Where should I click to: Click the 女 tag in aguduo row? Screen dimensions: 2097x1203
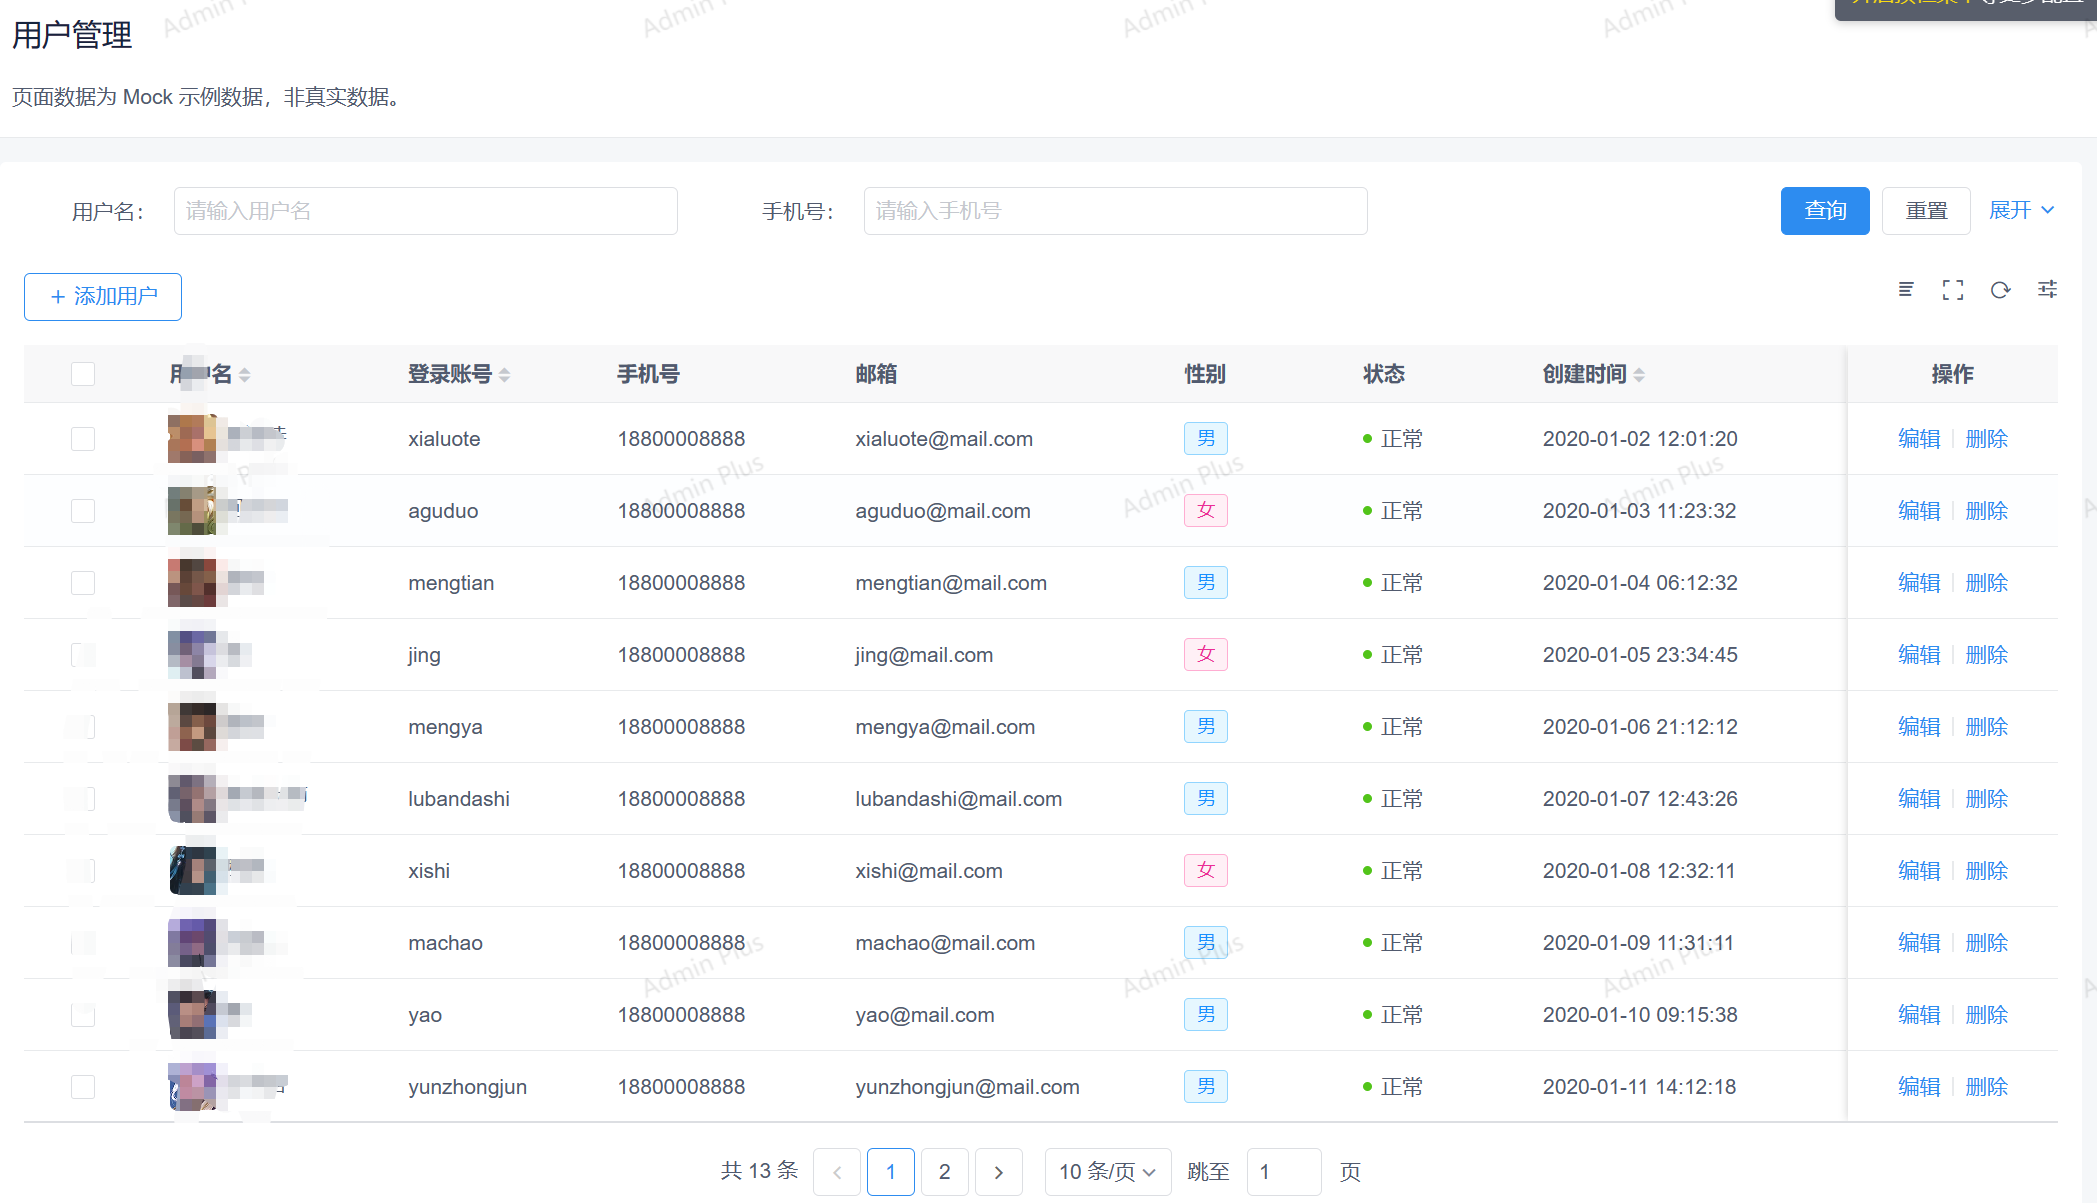1206,511
